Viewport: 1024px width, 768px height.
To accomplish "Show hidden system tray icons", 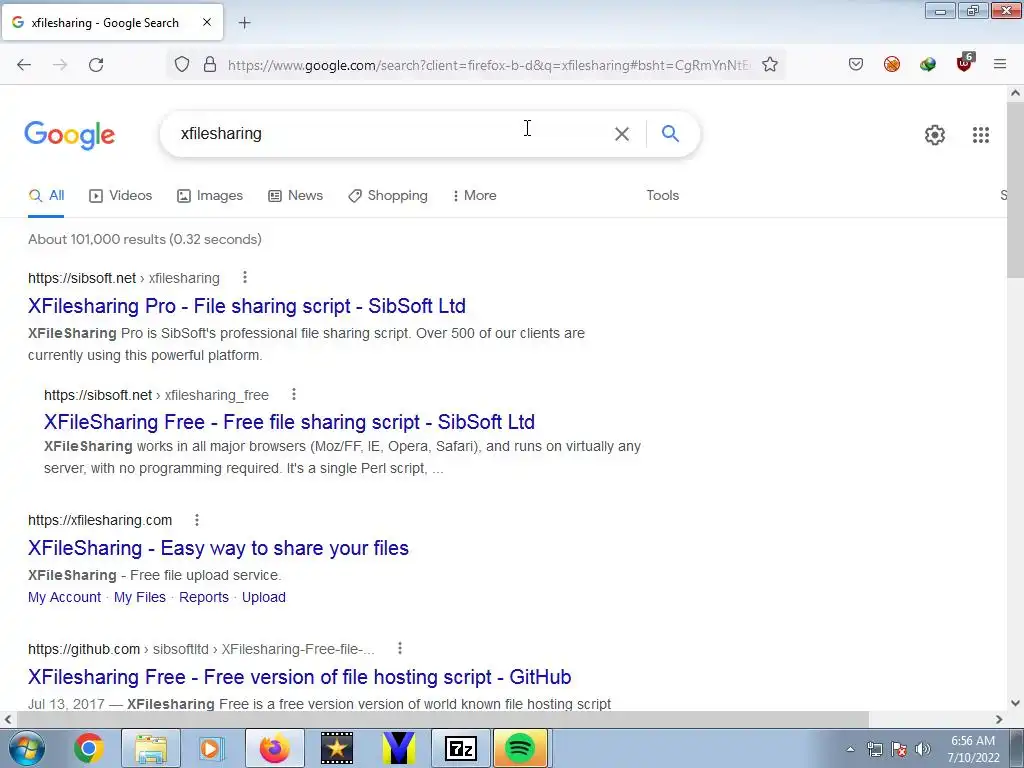I will 850,749.
